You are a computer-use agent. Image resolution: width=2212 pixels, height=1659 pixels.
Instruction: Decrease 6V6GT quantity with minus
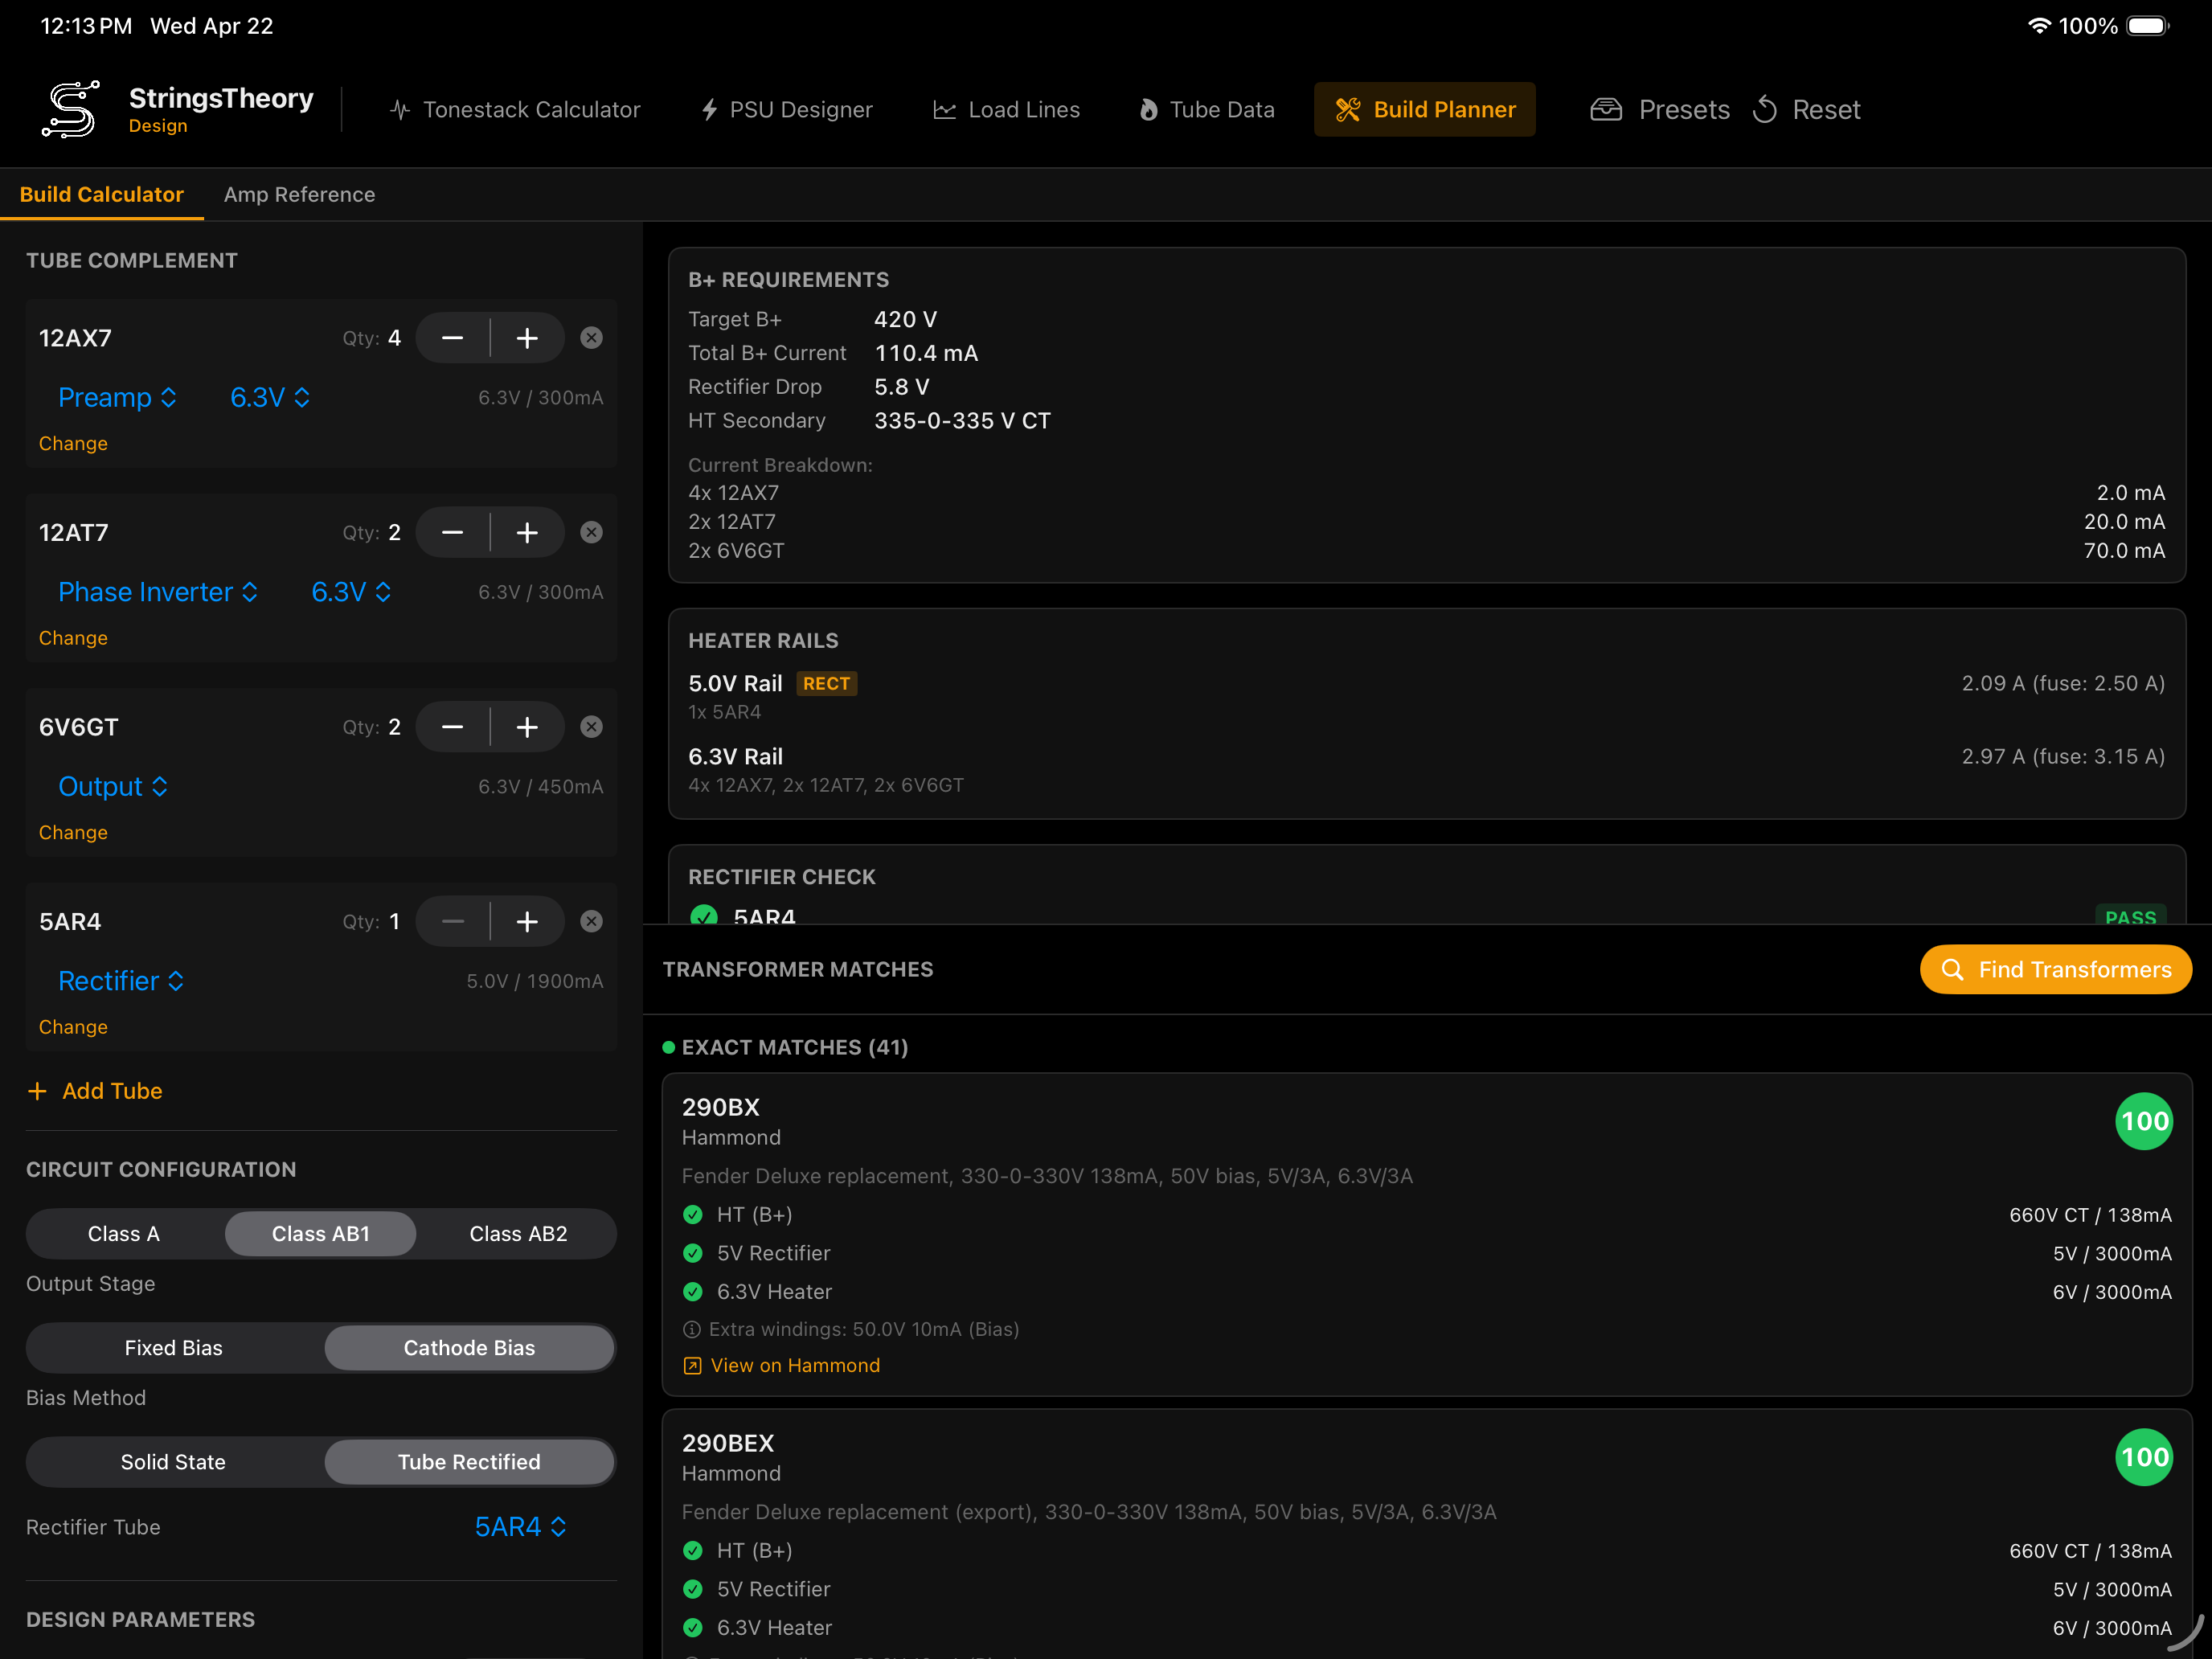pyautogui.click(x=453, y=727)
